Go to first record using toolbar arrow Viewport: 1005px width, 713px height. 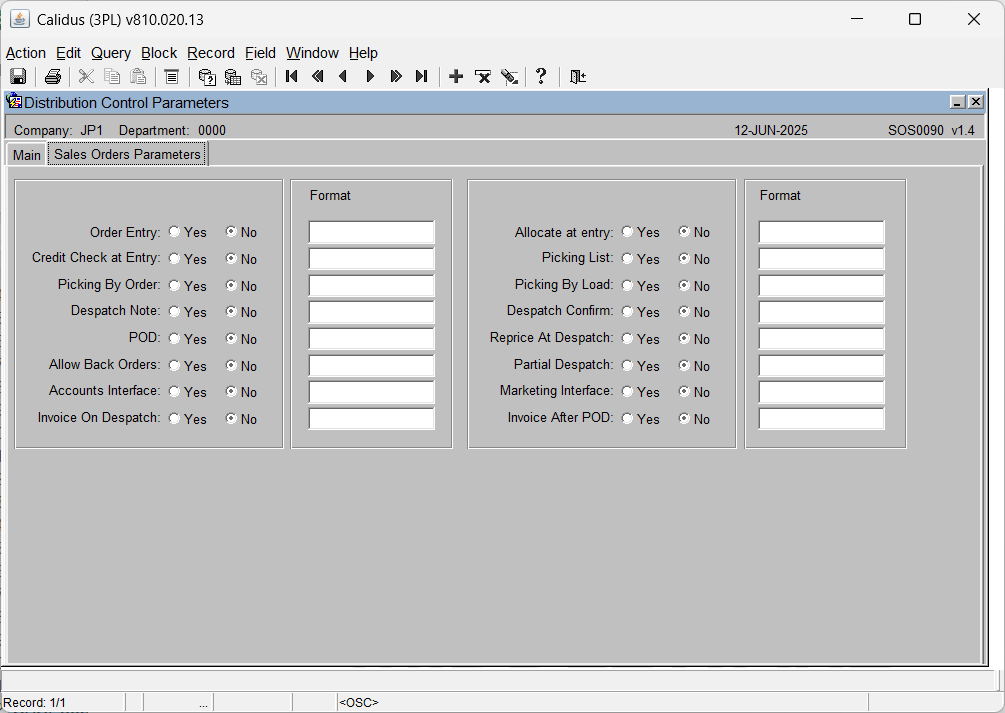[292, 76]
